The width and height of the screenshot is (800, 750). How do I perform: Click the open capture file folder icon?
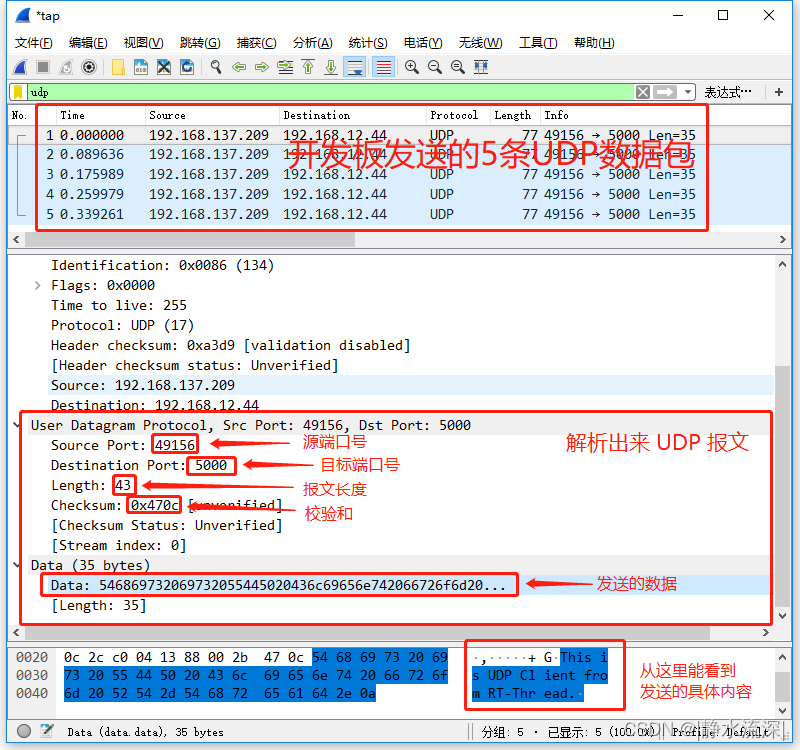click(x=118, y=67)
